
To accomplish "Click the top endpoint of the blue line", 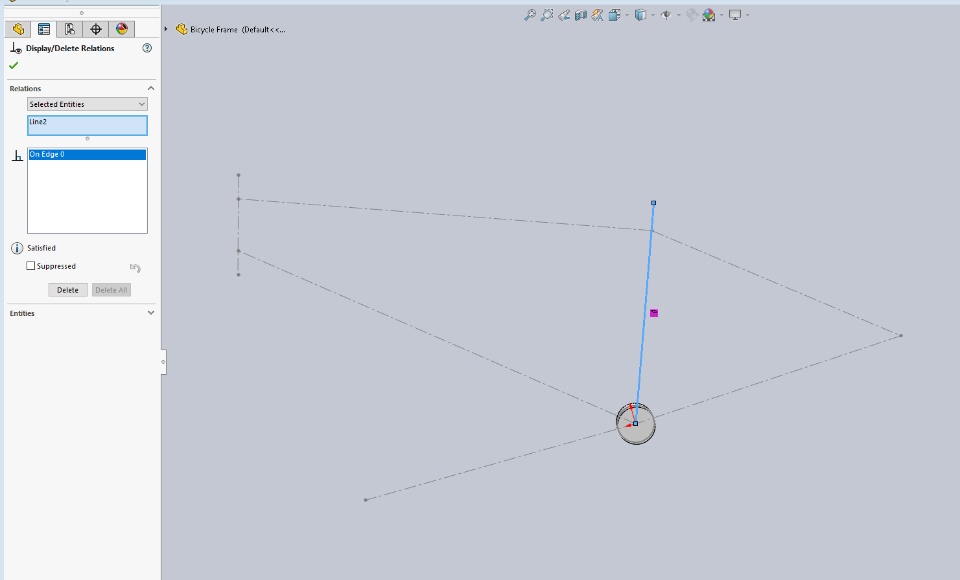I will [x=653, y=203].
